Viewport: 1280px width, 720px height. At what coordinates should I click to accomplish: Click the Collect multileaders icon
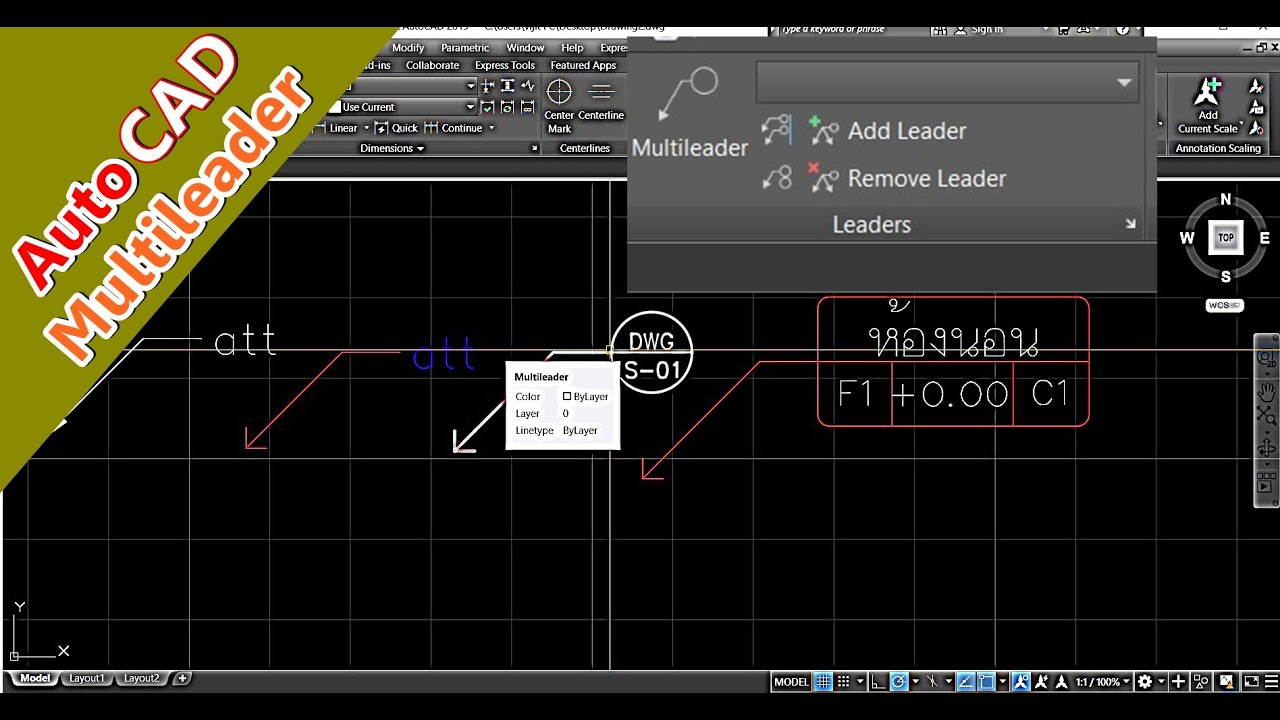point(777,178)
